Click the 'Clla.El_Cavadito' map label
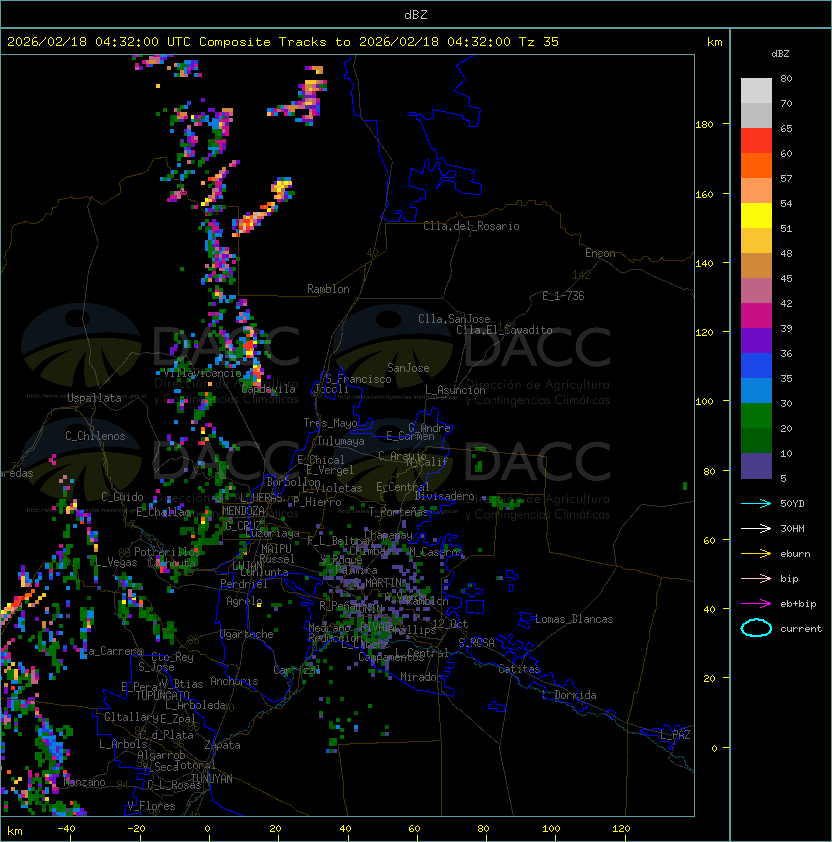832x842 pixels. [x=504, y=330]
